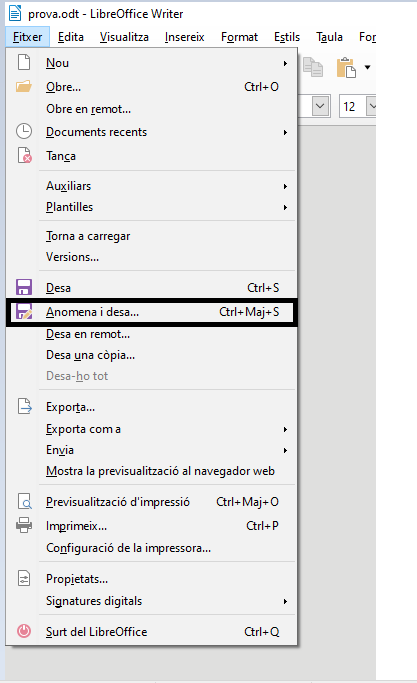417x683 pixels.
Task: Click the red Surt del LibreOffice power icon
Action: pyautogui.click(x=24, y=631)
